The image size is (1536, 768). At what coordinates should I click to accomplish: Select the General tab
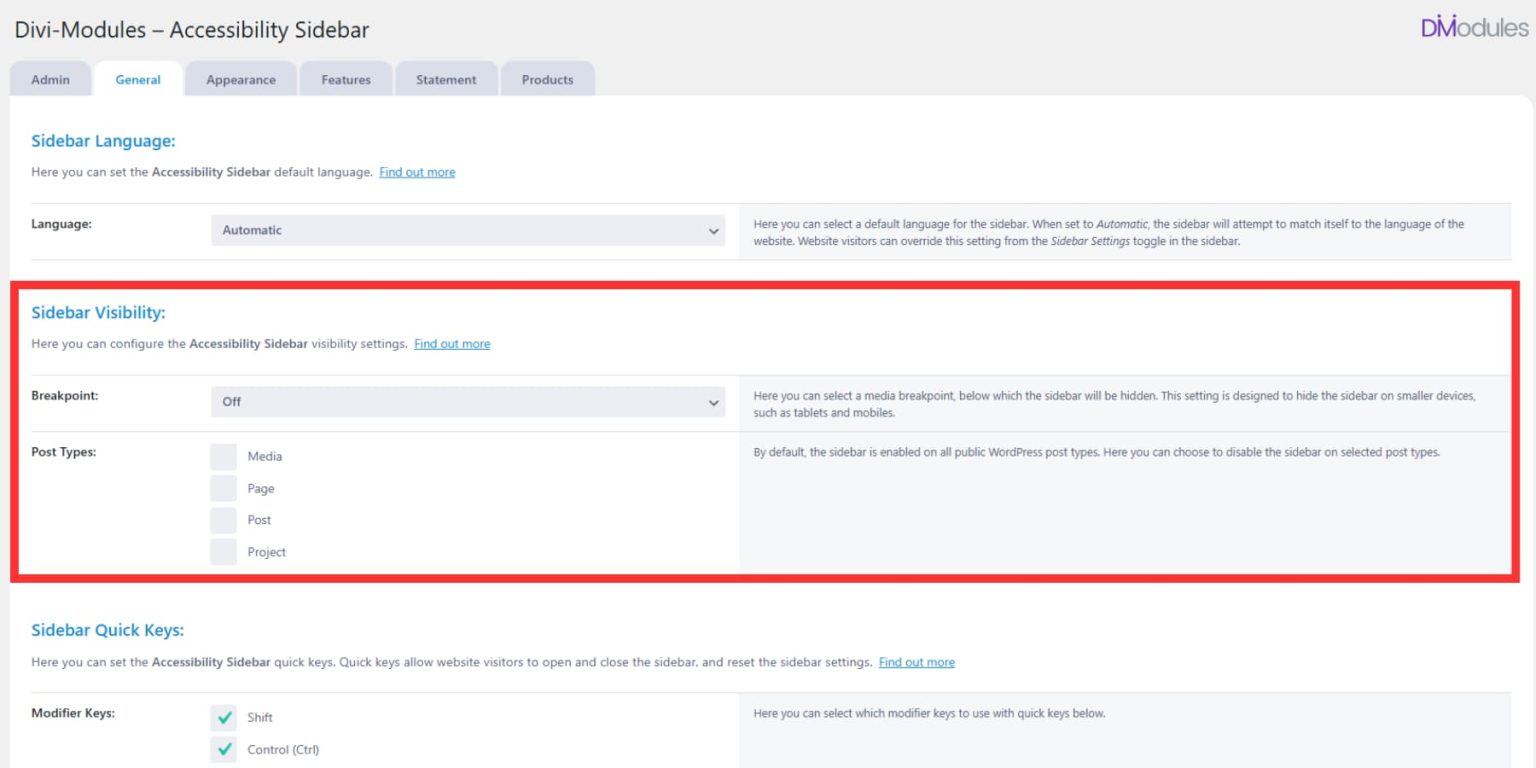tap(137, 79)
